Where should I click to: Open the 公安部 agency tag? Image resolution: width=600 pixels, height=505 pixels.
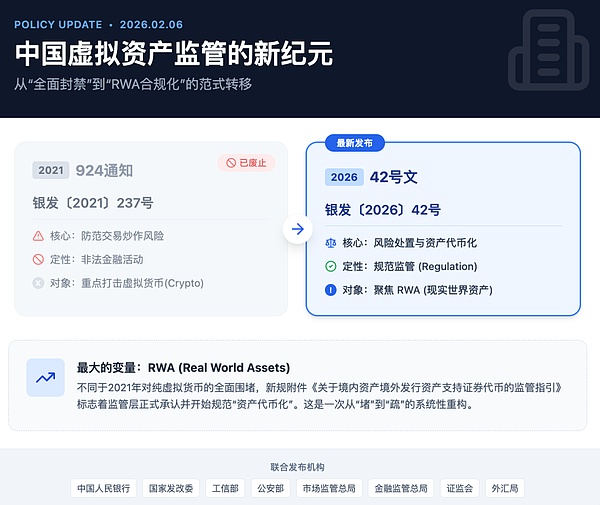tap(271, 489)
